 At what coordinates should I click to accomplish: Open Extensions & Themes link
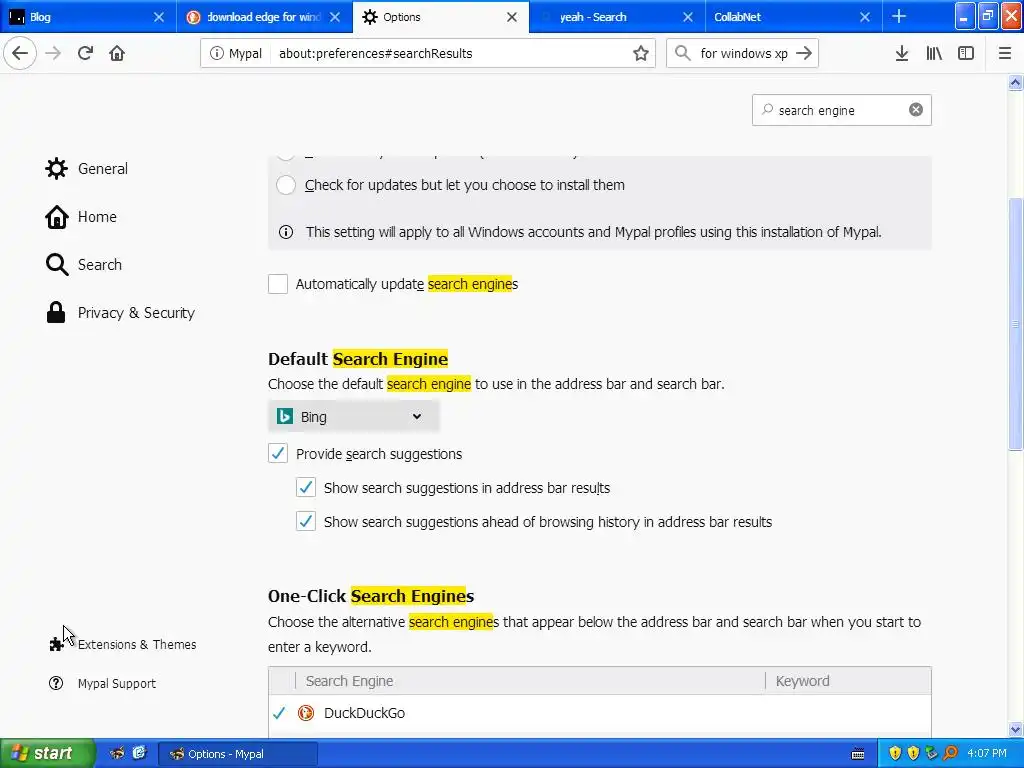point(123,645)
